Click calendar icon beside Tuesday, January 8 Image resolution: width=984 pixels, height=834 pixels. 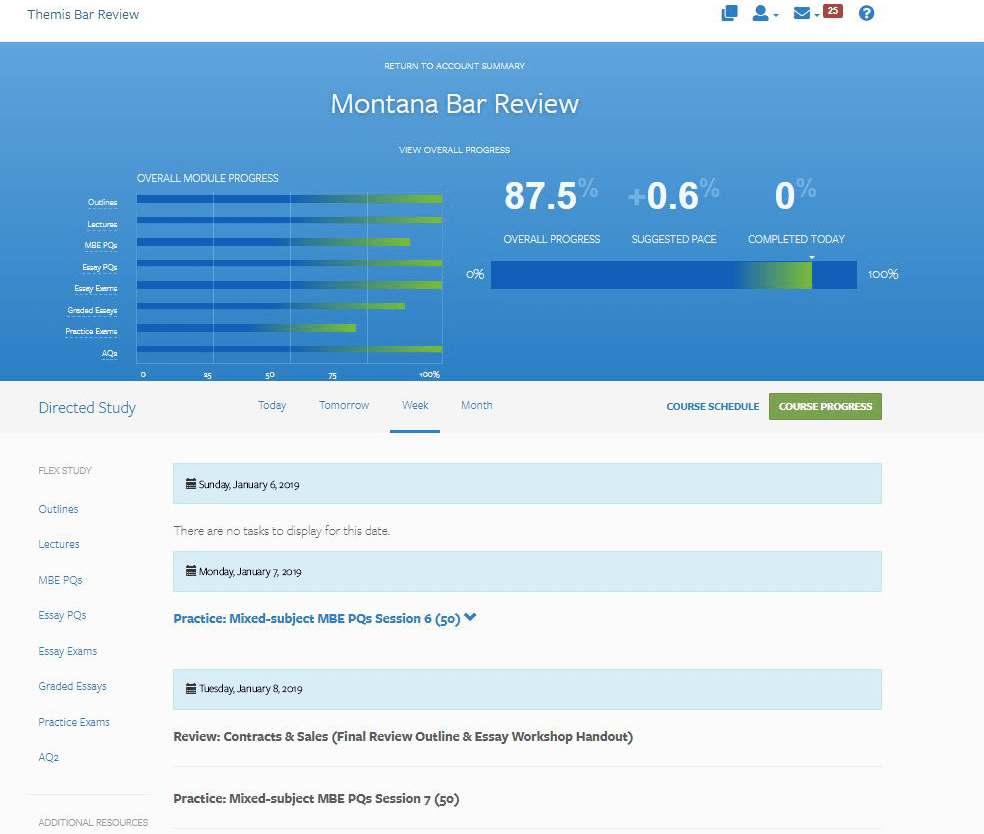191,689
